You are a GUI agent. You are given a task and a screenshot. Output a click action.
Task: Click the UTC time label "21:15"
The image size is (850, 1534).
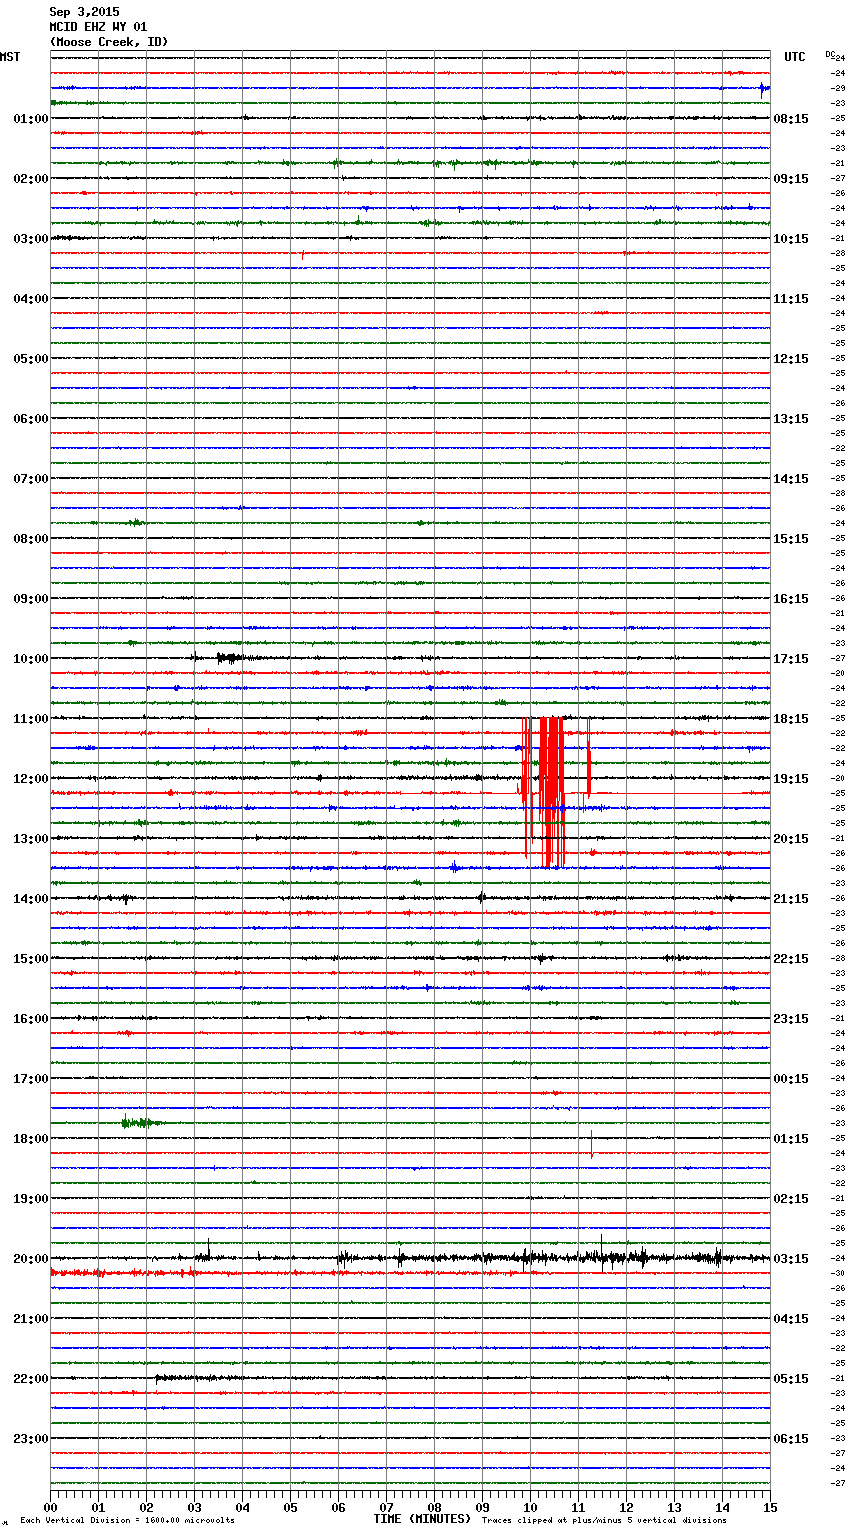click(791, 899)
